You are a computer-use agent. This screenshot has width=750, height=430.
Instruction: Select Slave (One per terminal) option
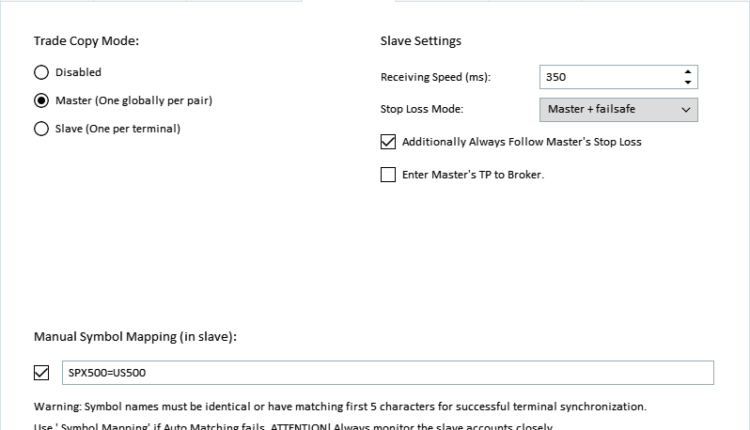click(x=41, y=128)
